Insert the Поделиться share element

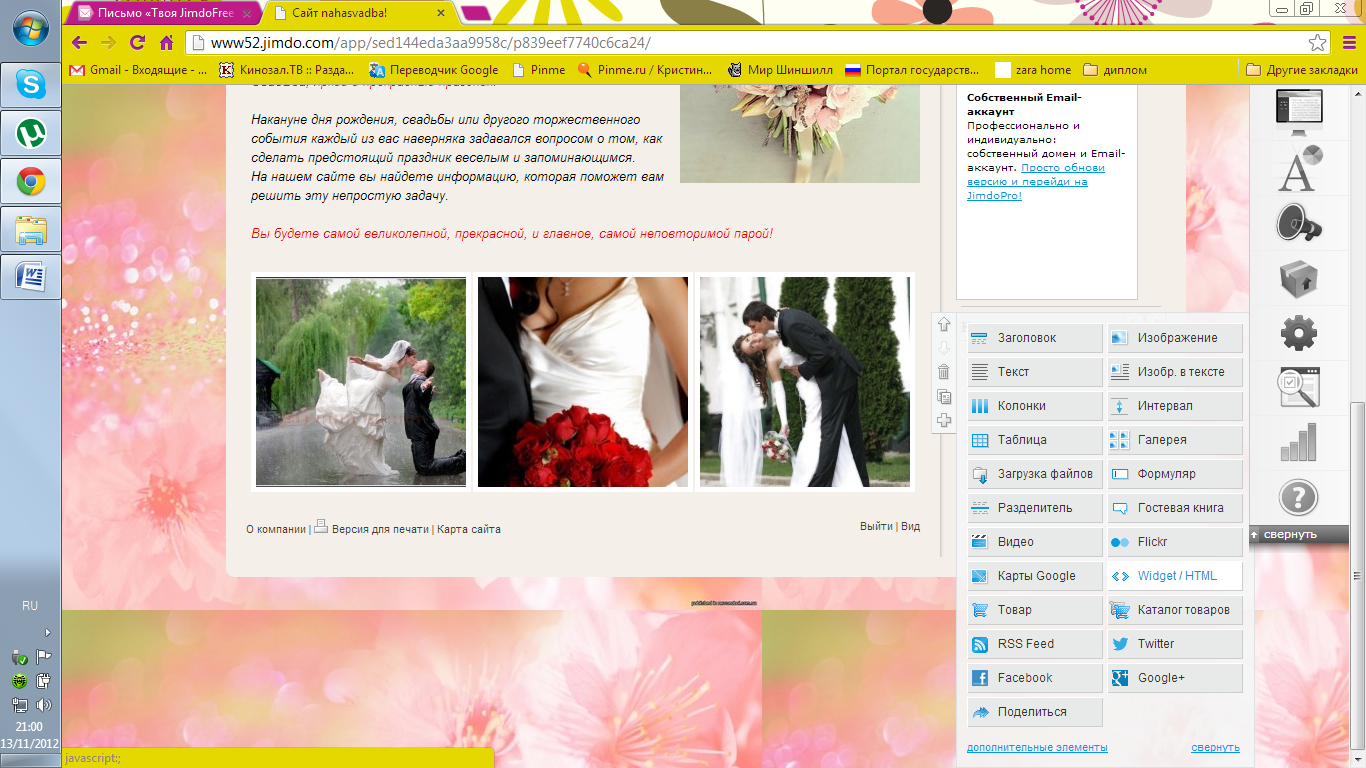1035,712
